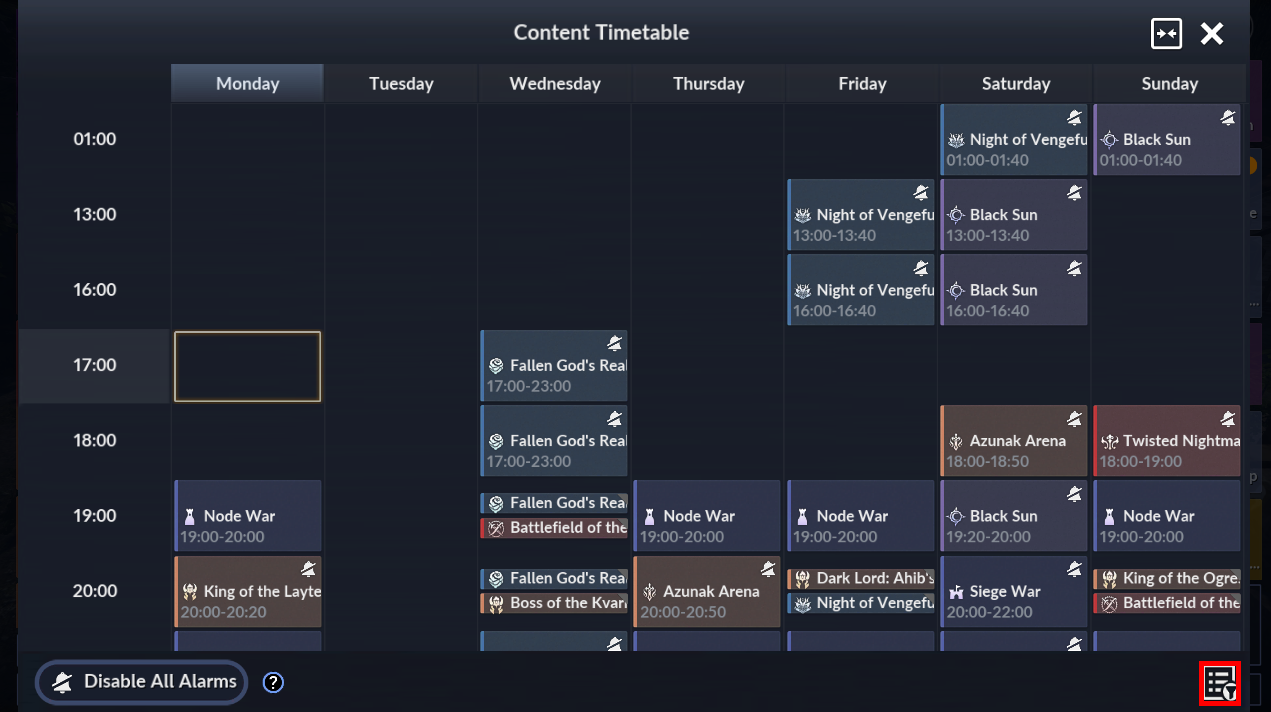This screenshot has width=1271, height=712.
Task: Select the Monday column header
Action: tap(247, 84)
